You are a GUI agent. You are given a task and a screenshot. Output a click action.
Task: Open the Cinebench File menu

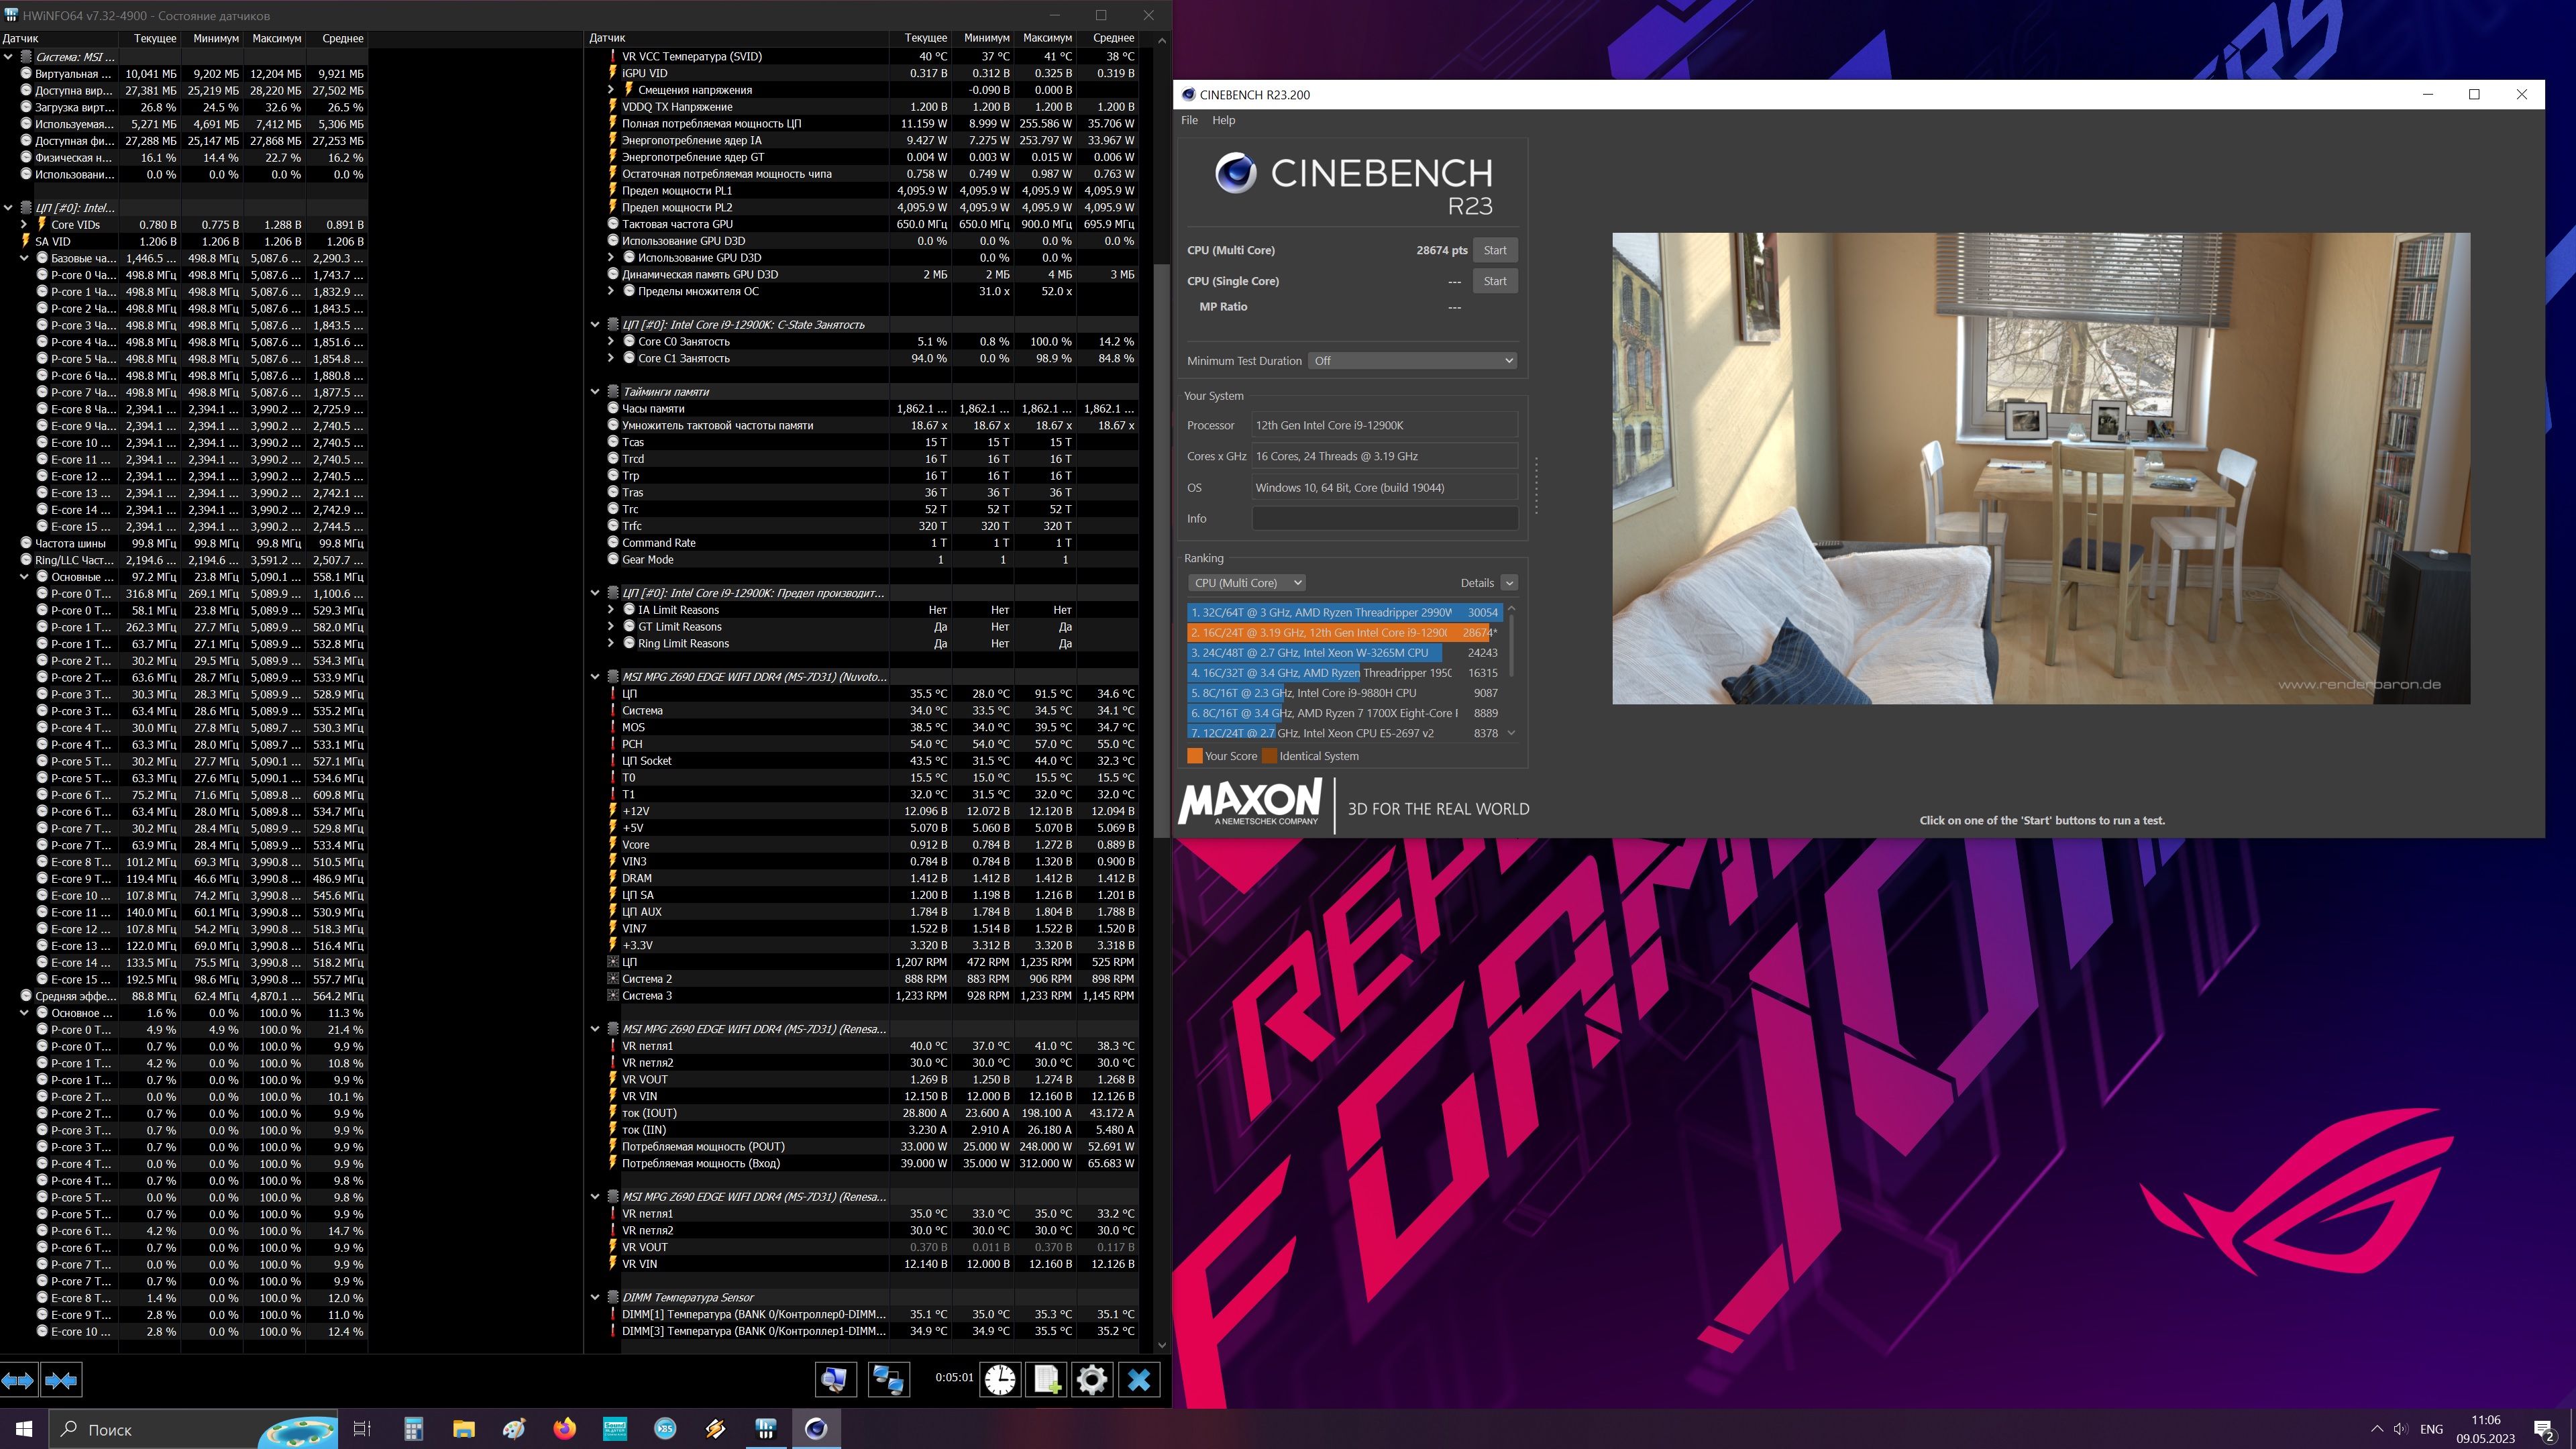pyautogui.click(x=1189, y=120)
